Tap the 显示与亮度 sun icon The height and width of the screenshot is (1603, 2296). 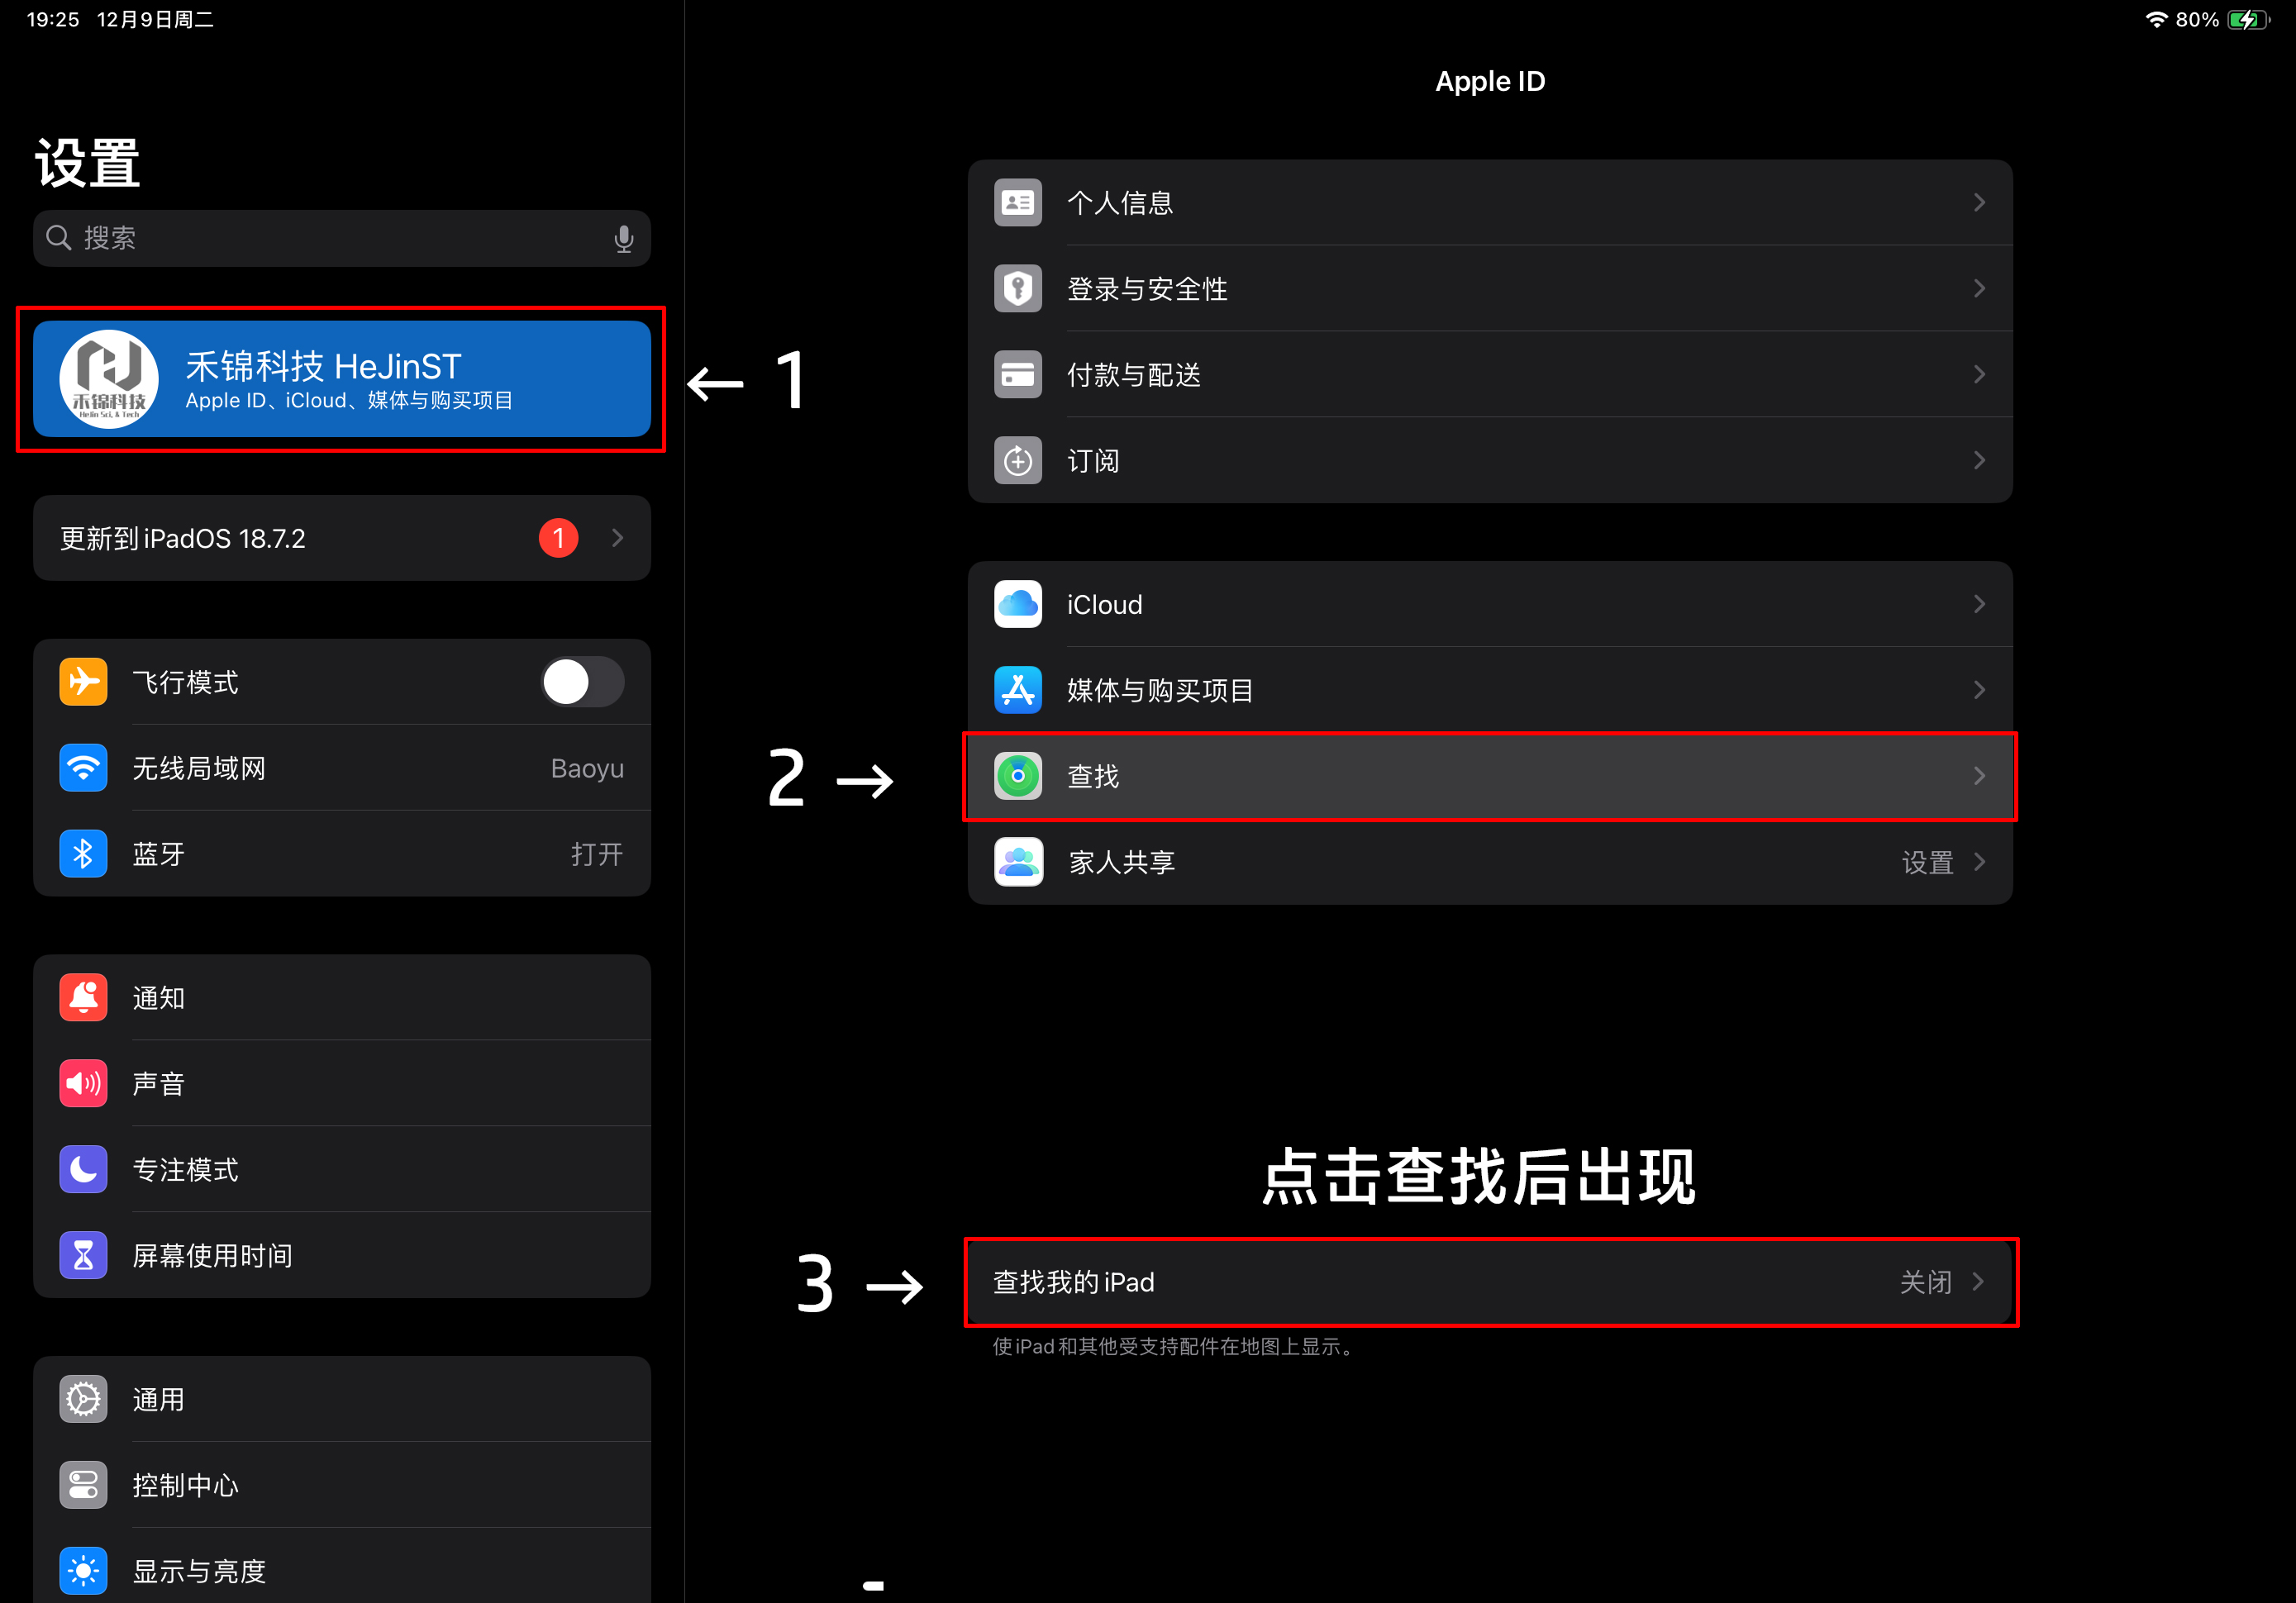[x=83, y=1571]
